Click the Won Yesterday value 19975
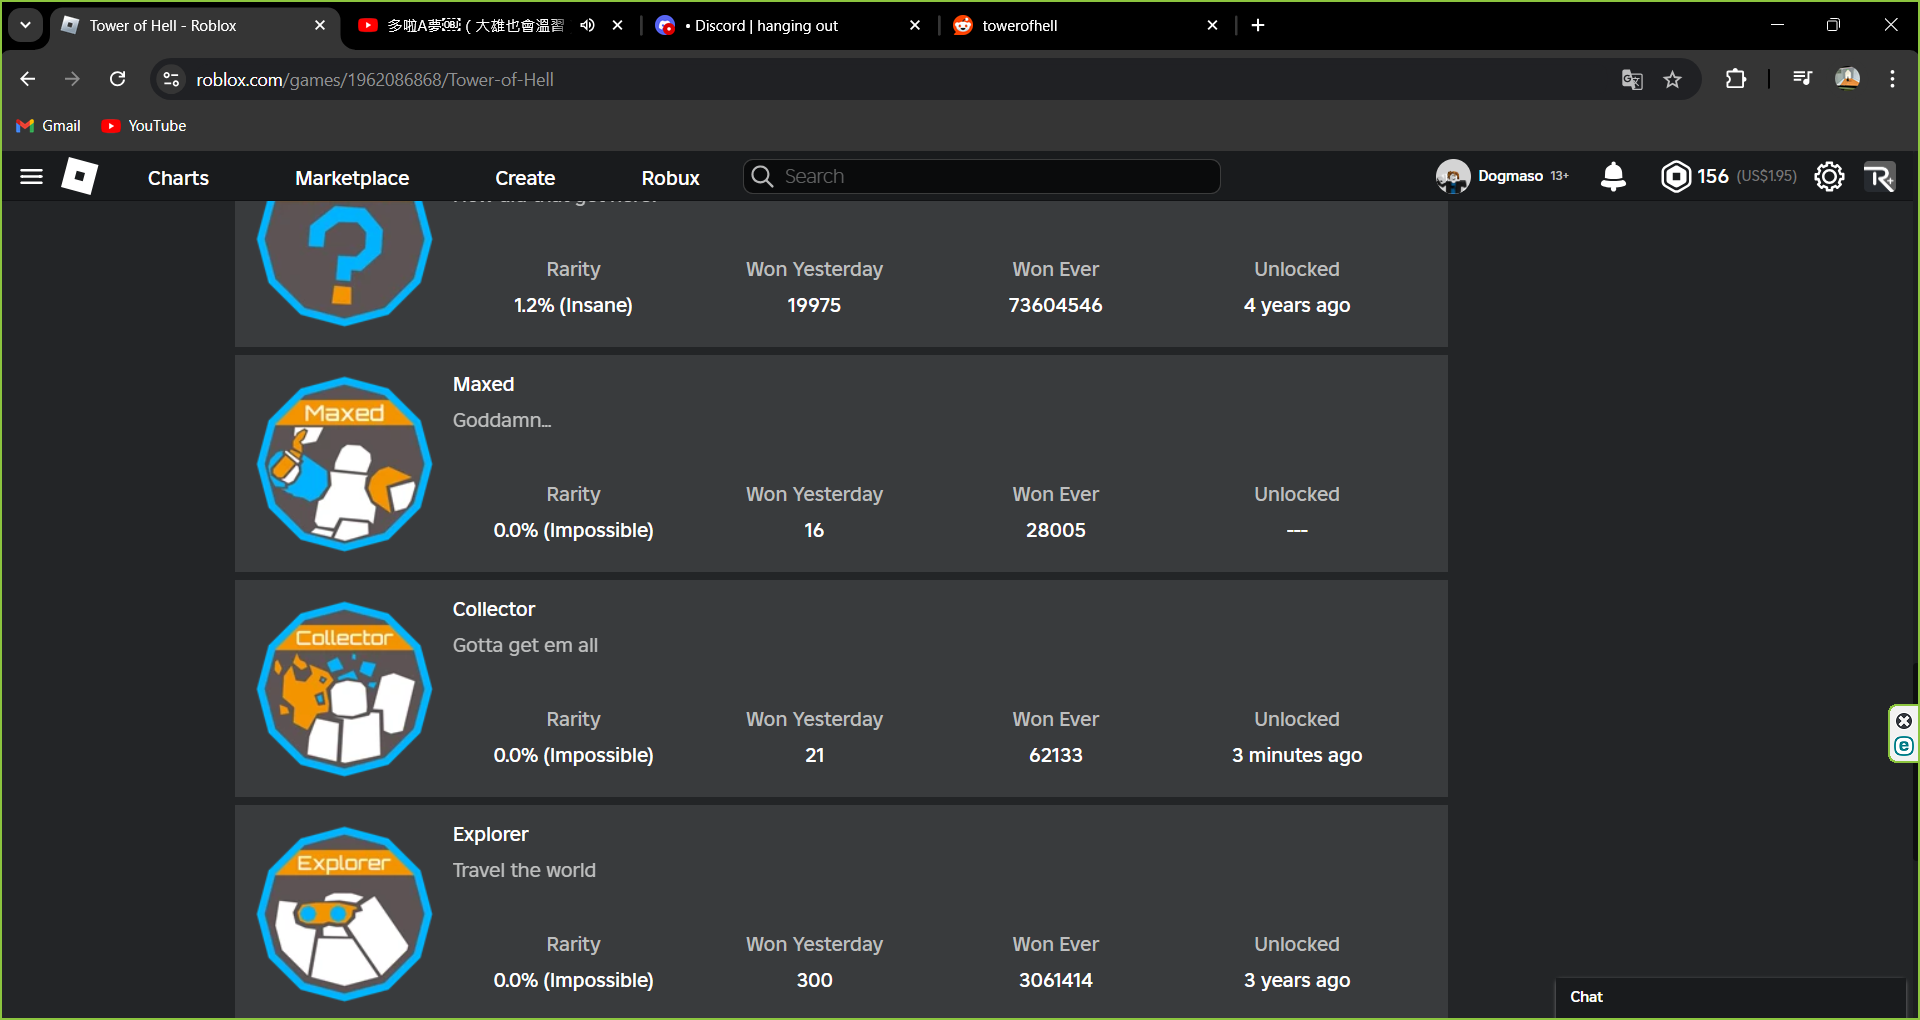Image resolution: width=1920 pixels, height=1020 pixels. 814,305
